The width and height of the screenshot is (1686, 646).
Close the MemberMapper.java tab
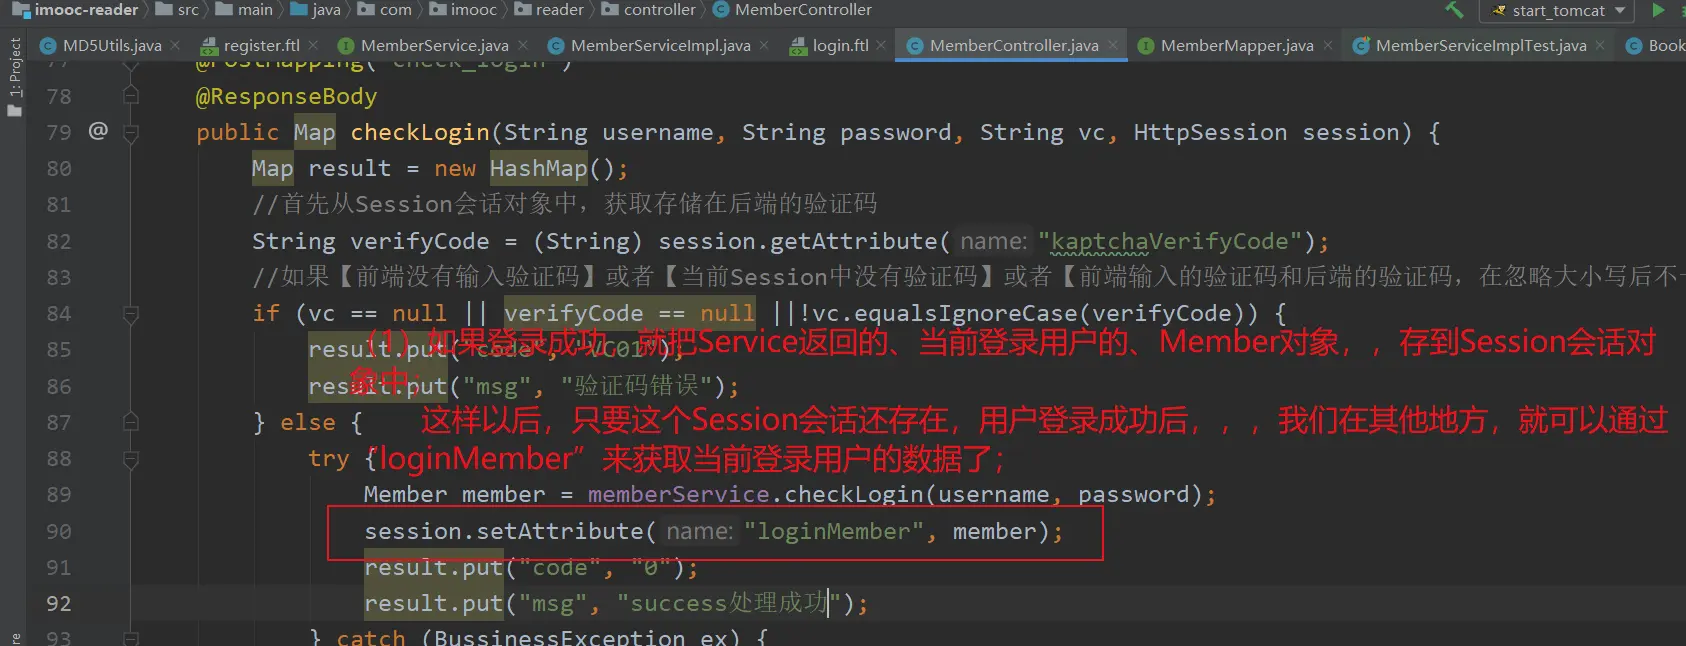[1328, 45]
